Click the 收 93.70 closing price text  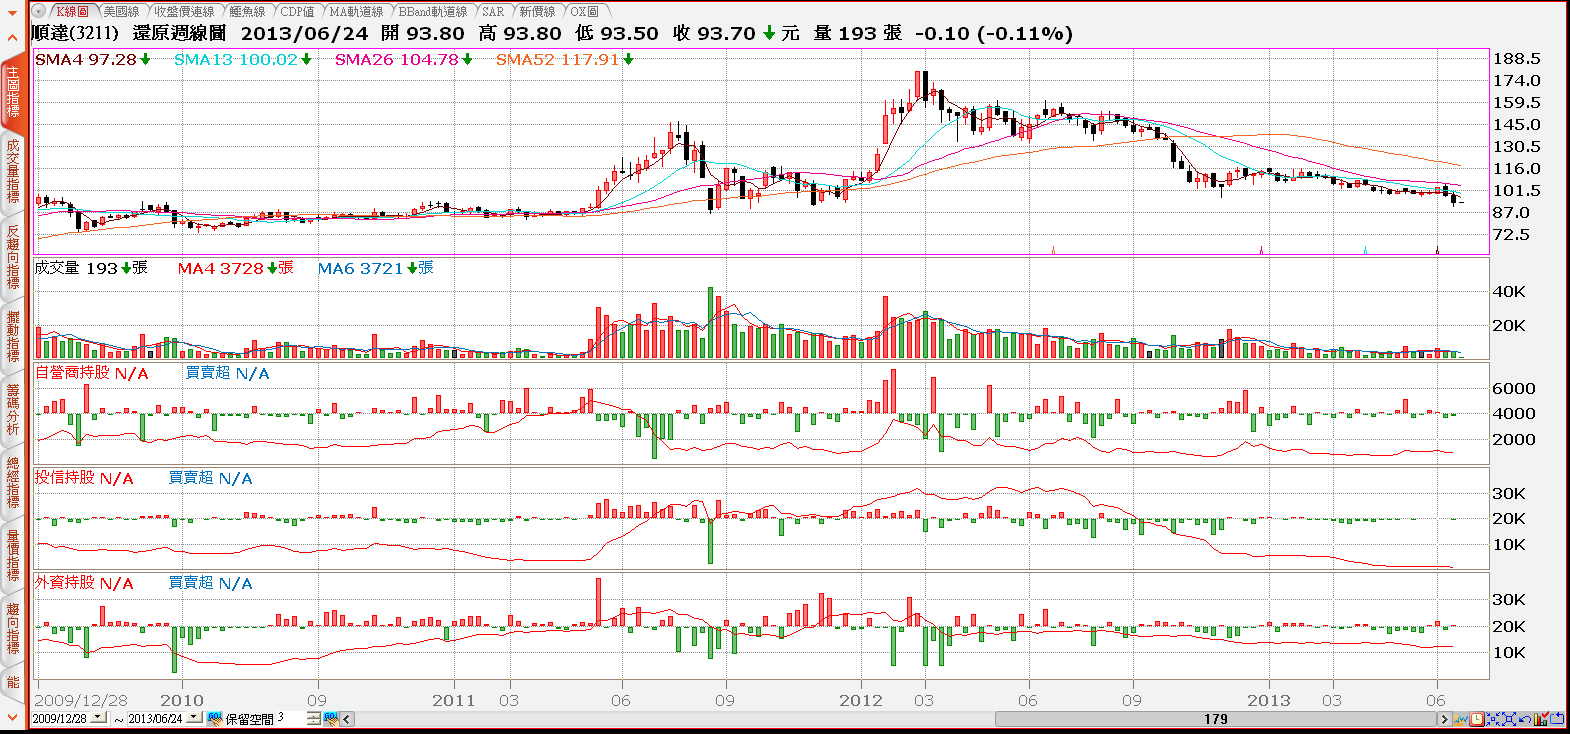click(x=714, y=33)
